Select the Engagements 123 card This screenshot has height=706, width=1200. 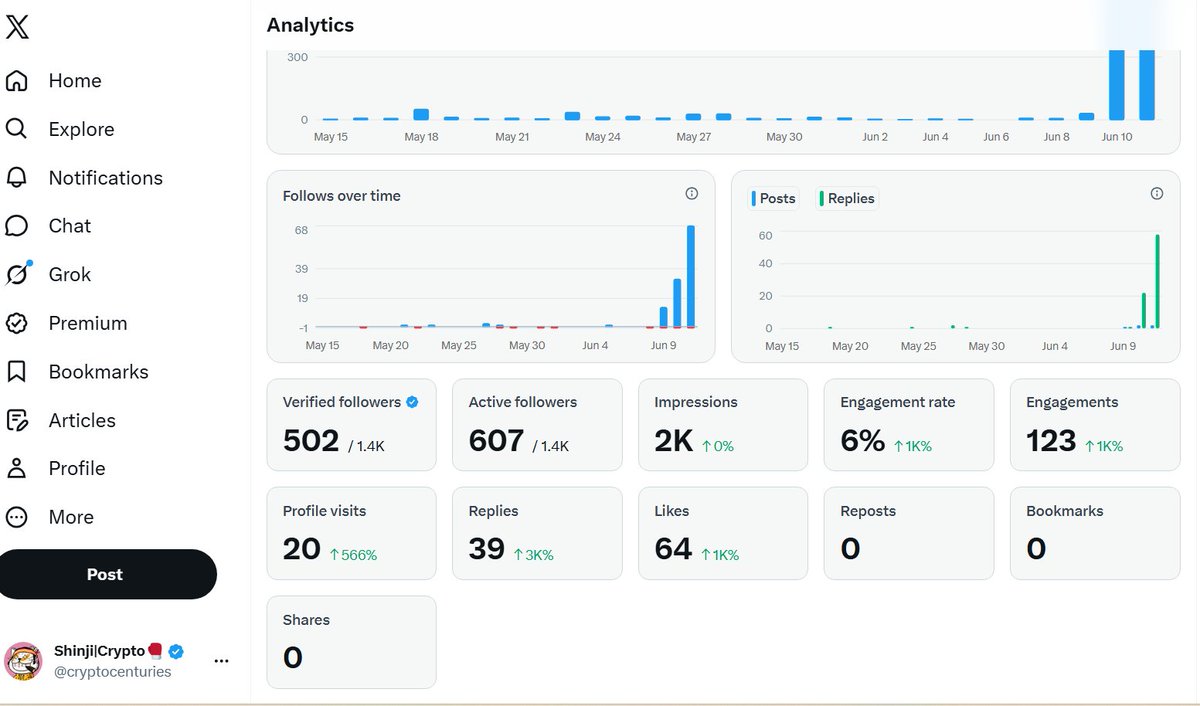coord(1095,424)
